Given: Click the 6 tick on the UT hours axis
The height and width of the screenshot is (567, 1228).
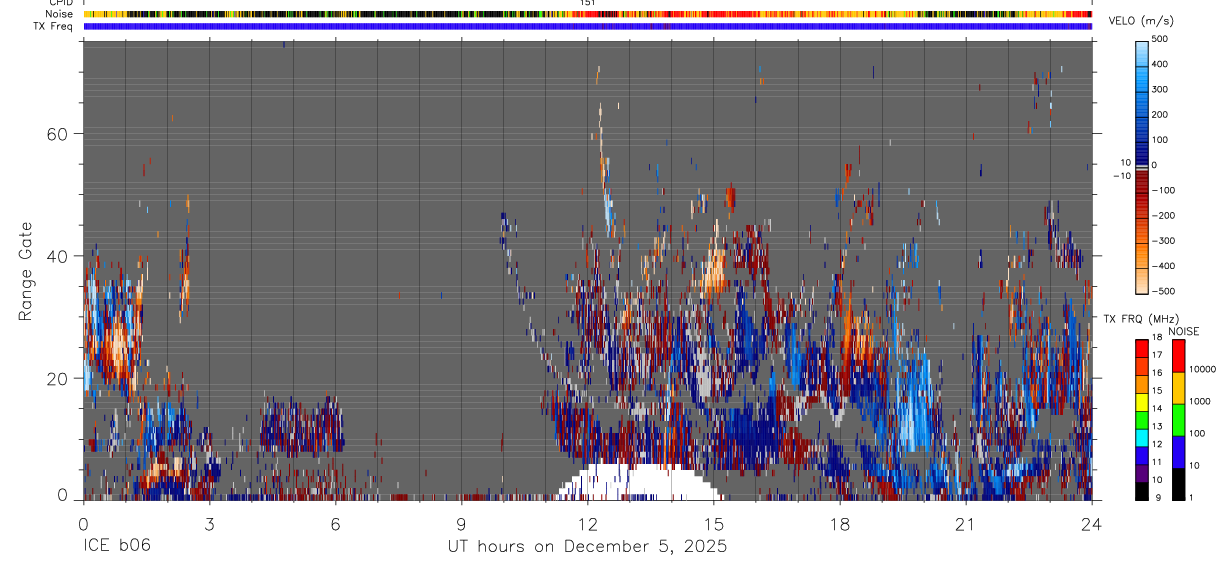Looking at the screenshot, I should click(x=335, y=524).
